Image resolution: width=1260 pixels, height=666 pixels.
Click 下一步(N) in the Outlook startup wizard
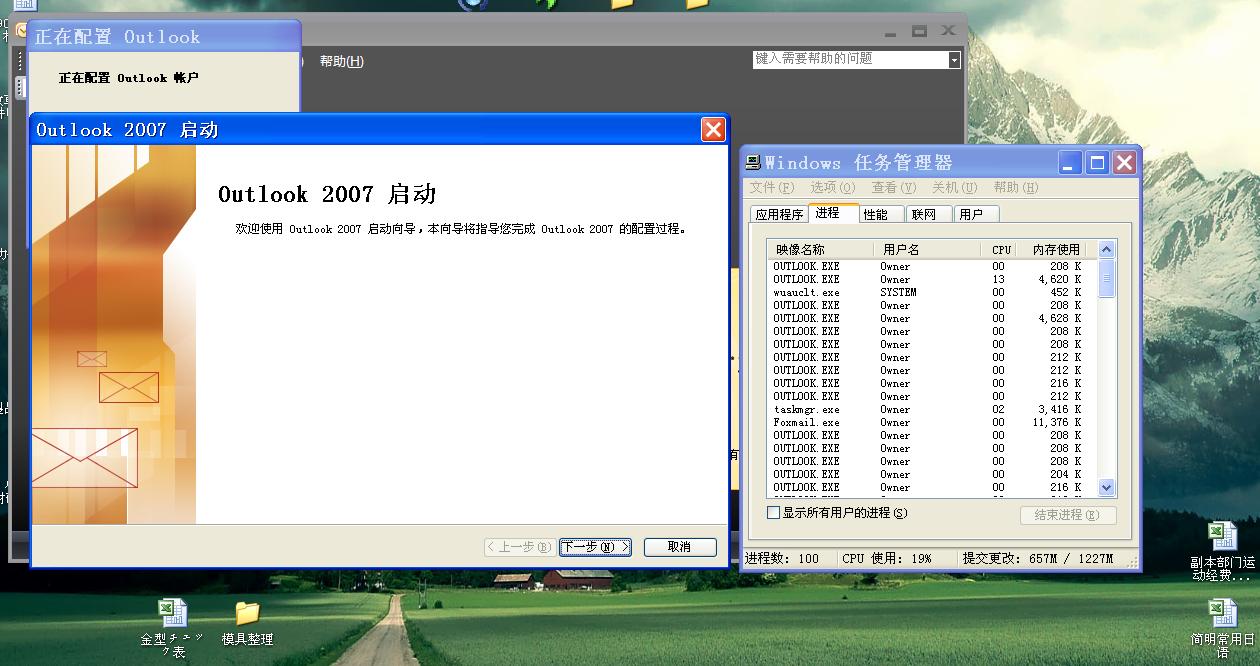click(595, 547)
